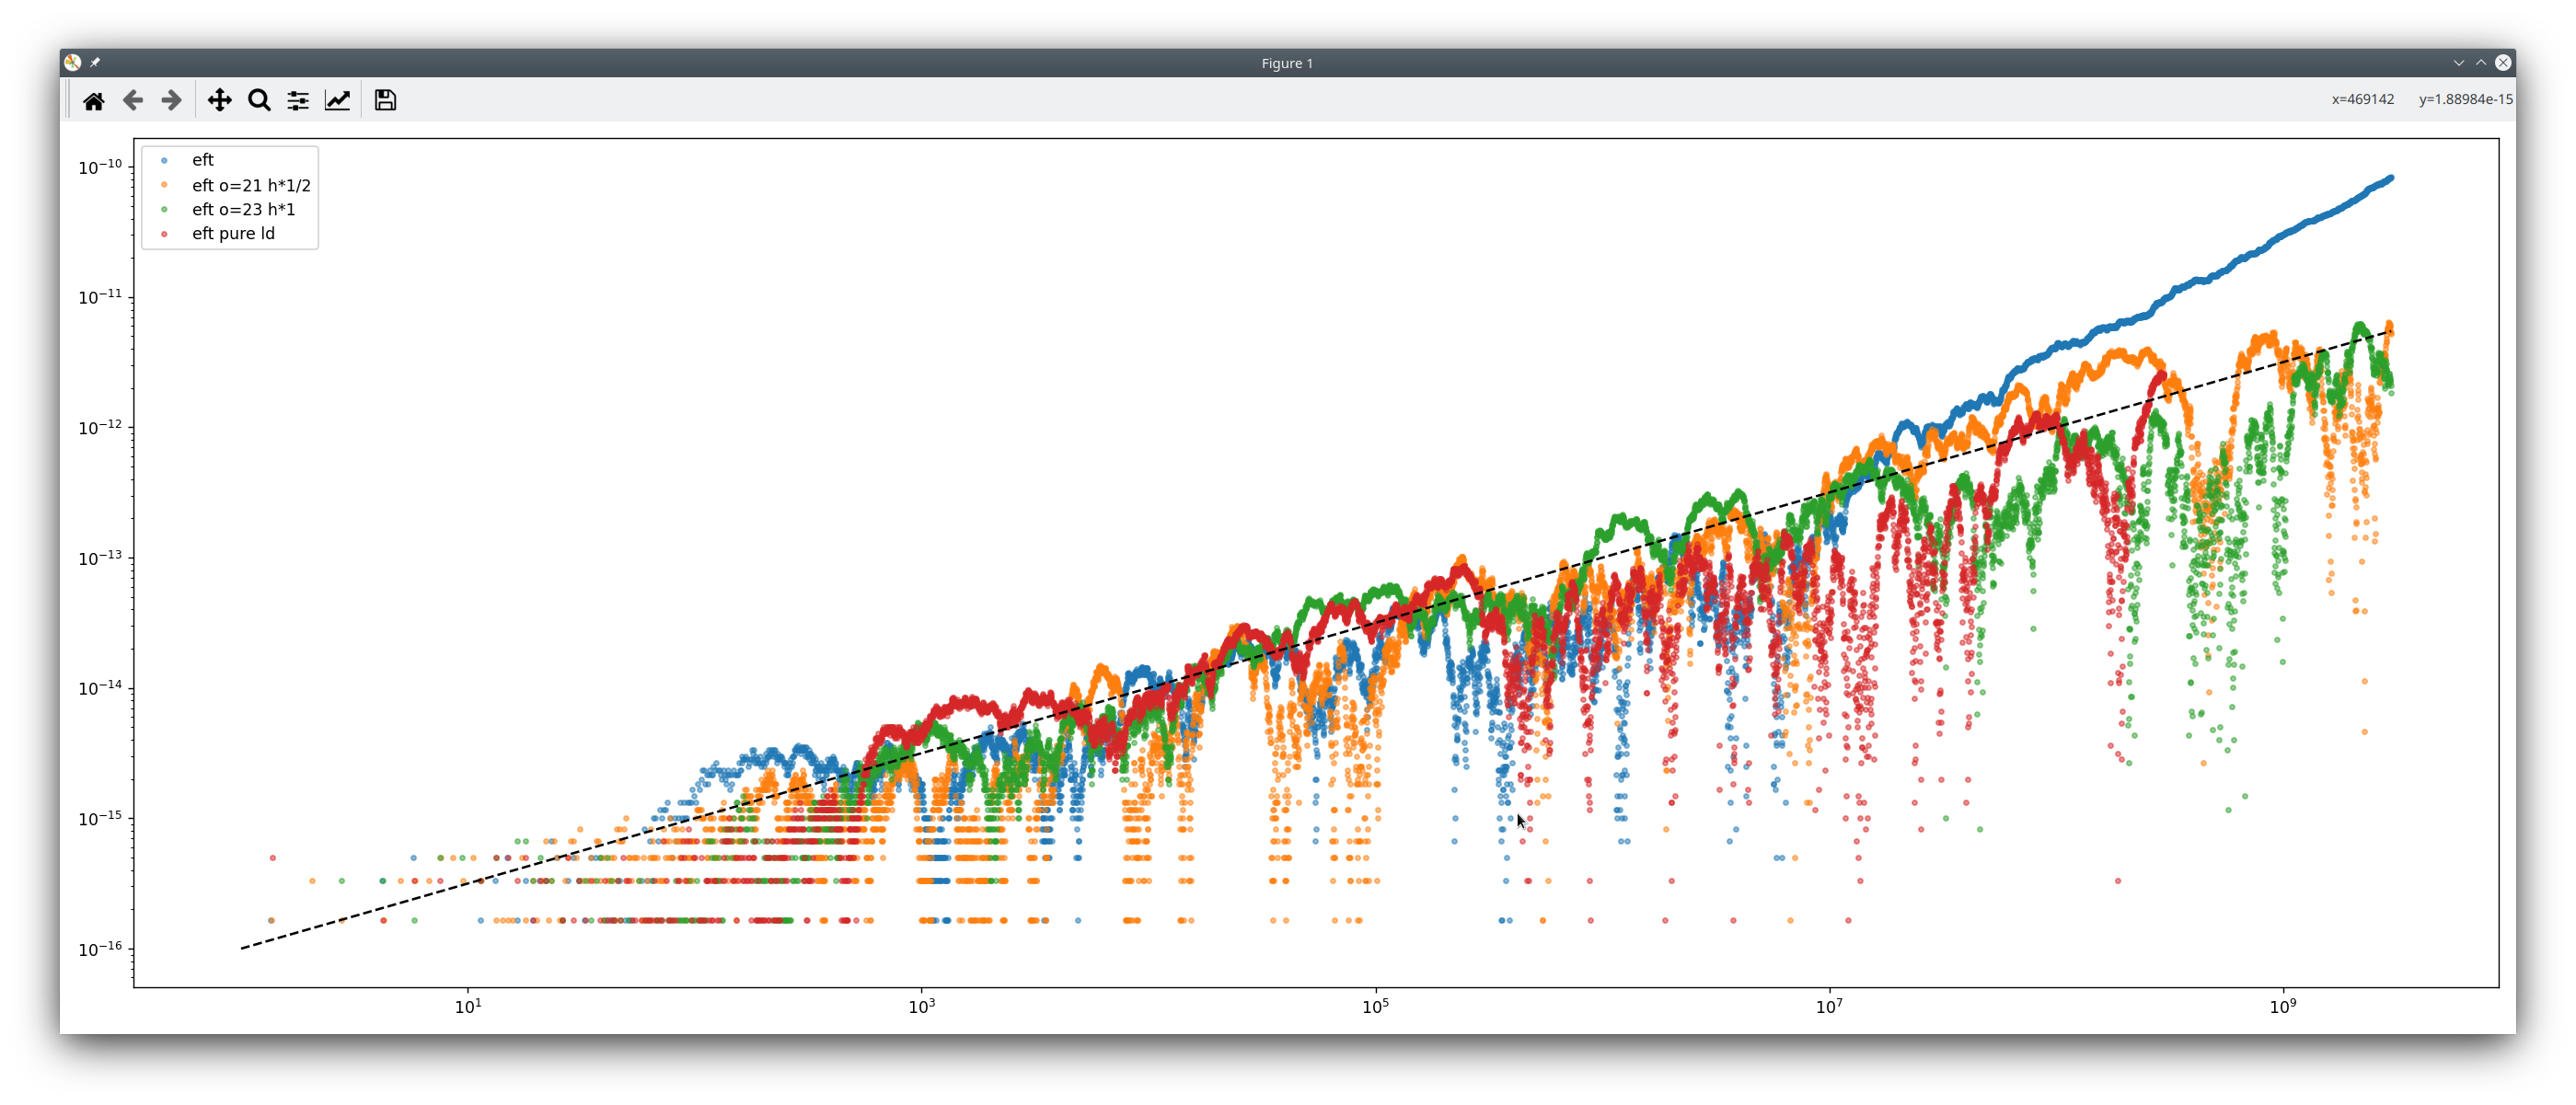Open Edit axis and curve parameters
This screenshot has height=1105, width=2576.
click(x=338, y=100)
